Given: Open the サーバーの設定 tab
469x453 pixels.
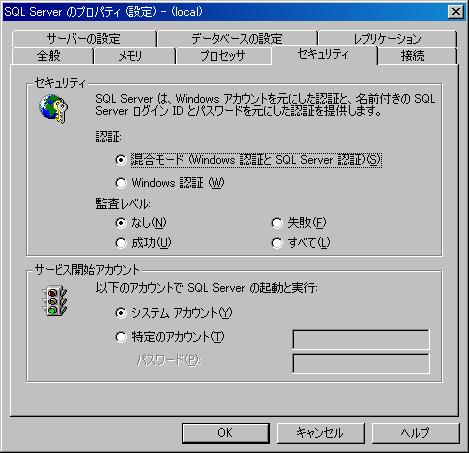Looking at the screenshot, I should tap(84, 39).
